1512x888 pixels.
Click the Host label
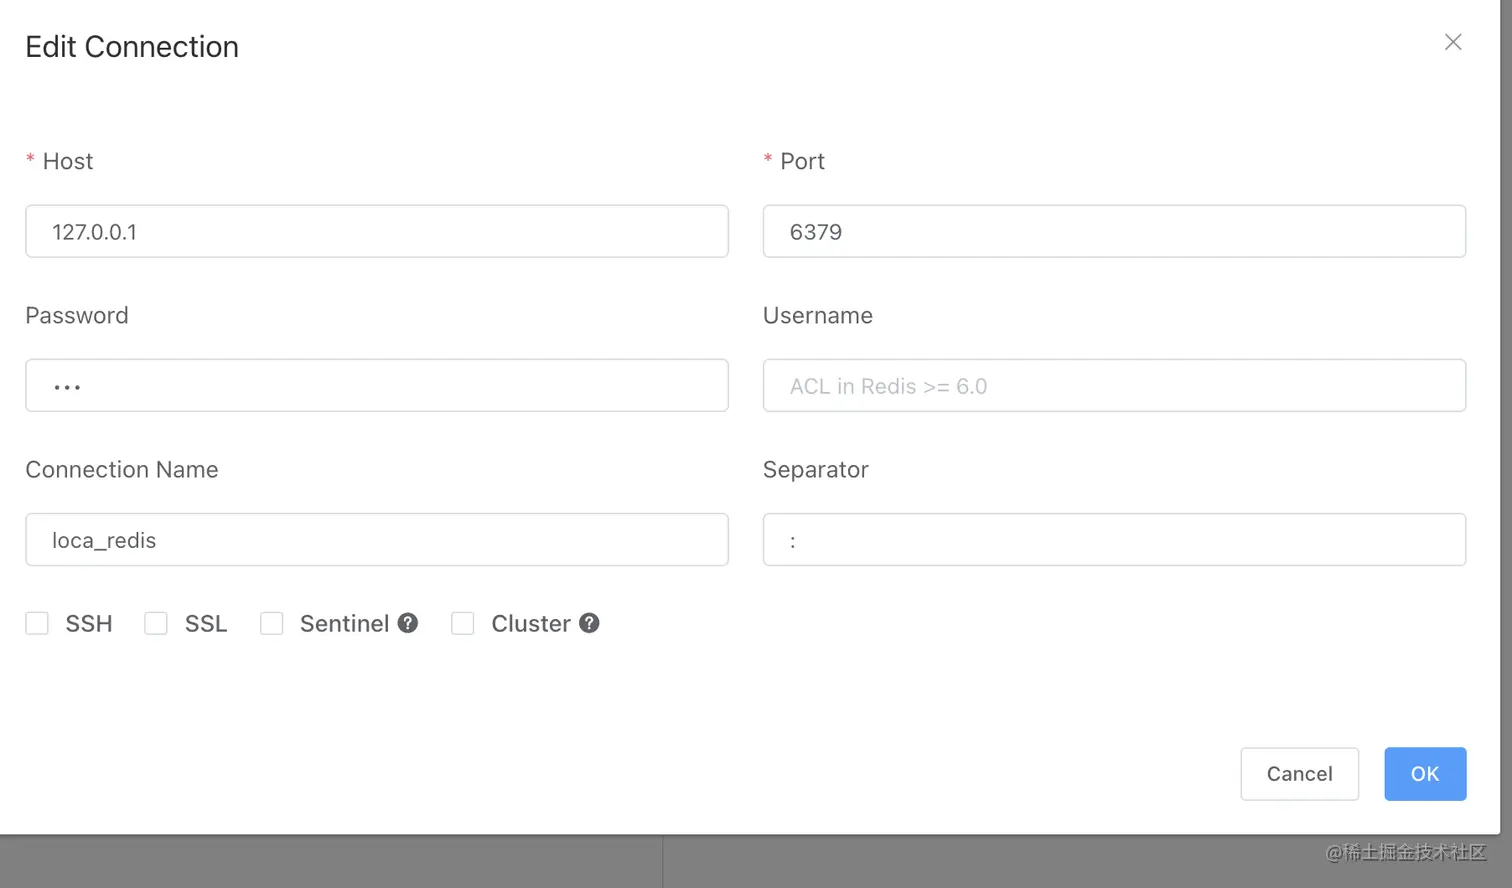68,161
